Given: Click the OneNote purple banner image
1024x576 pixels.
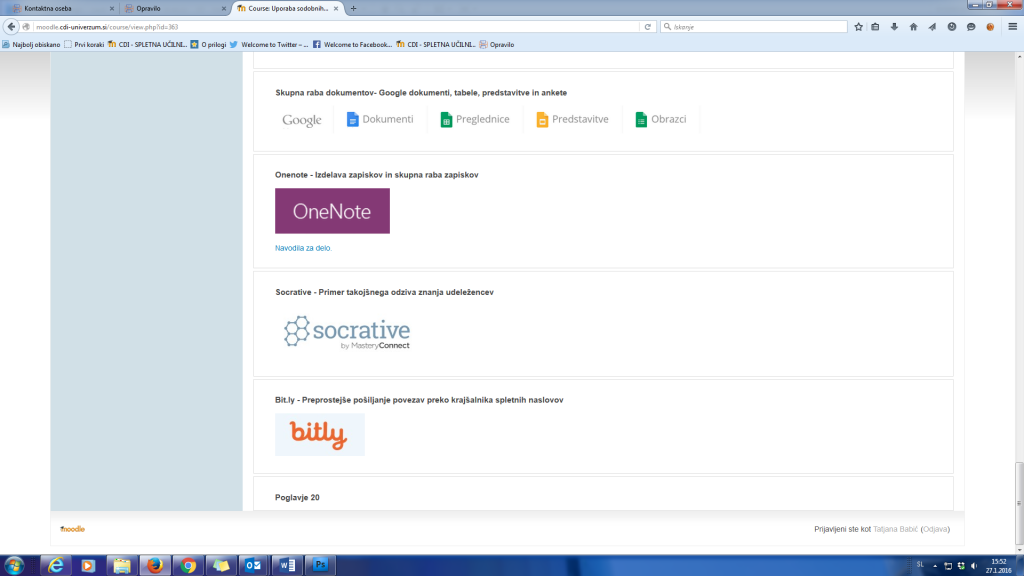Looking at the screenshot, I should click(x=332, y=211).
